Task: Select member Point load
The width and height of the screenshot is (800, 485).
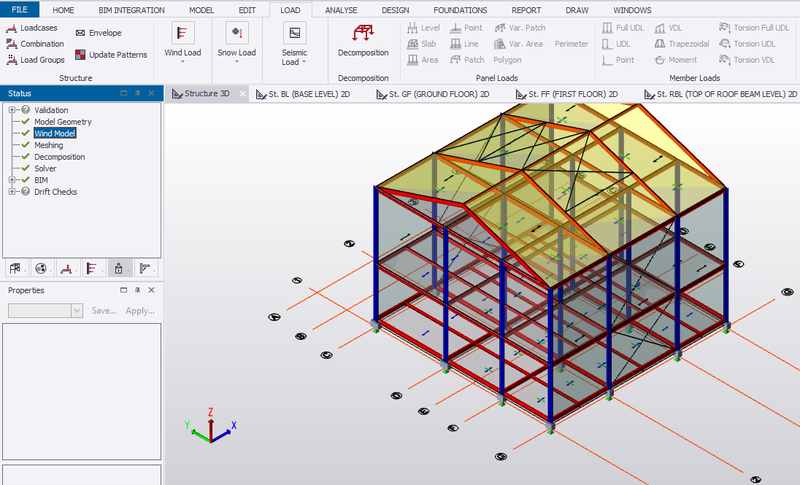Action: 618,60
